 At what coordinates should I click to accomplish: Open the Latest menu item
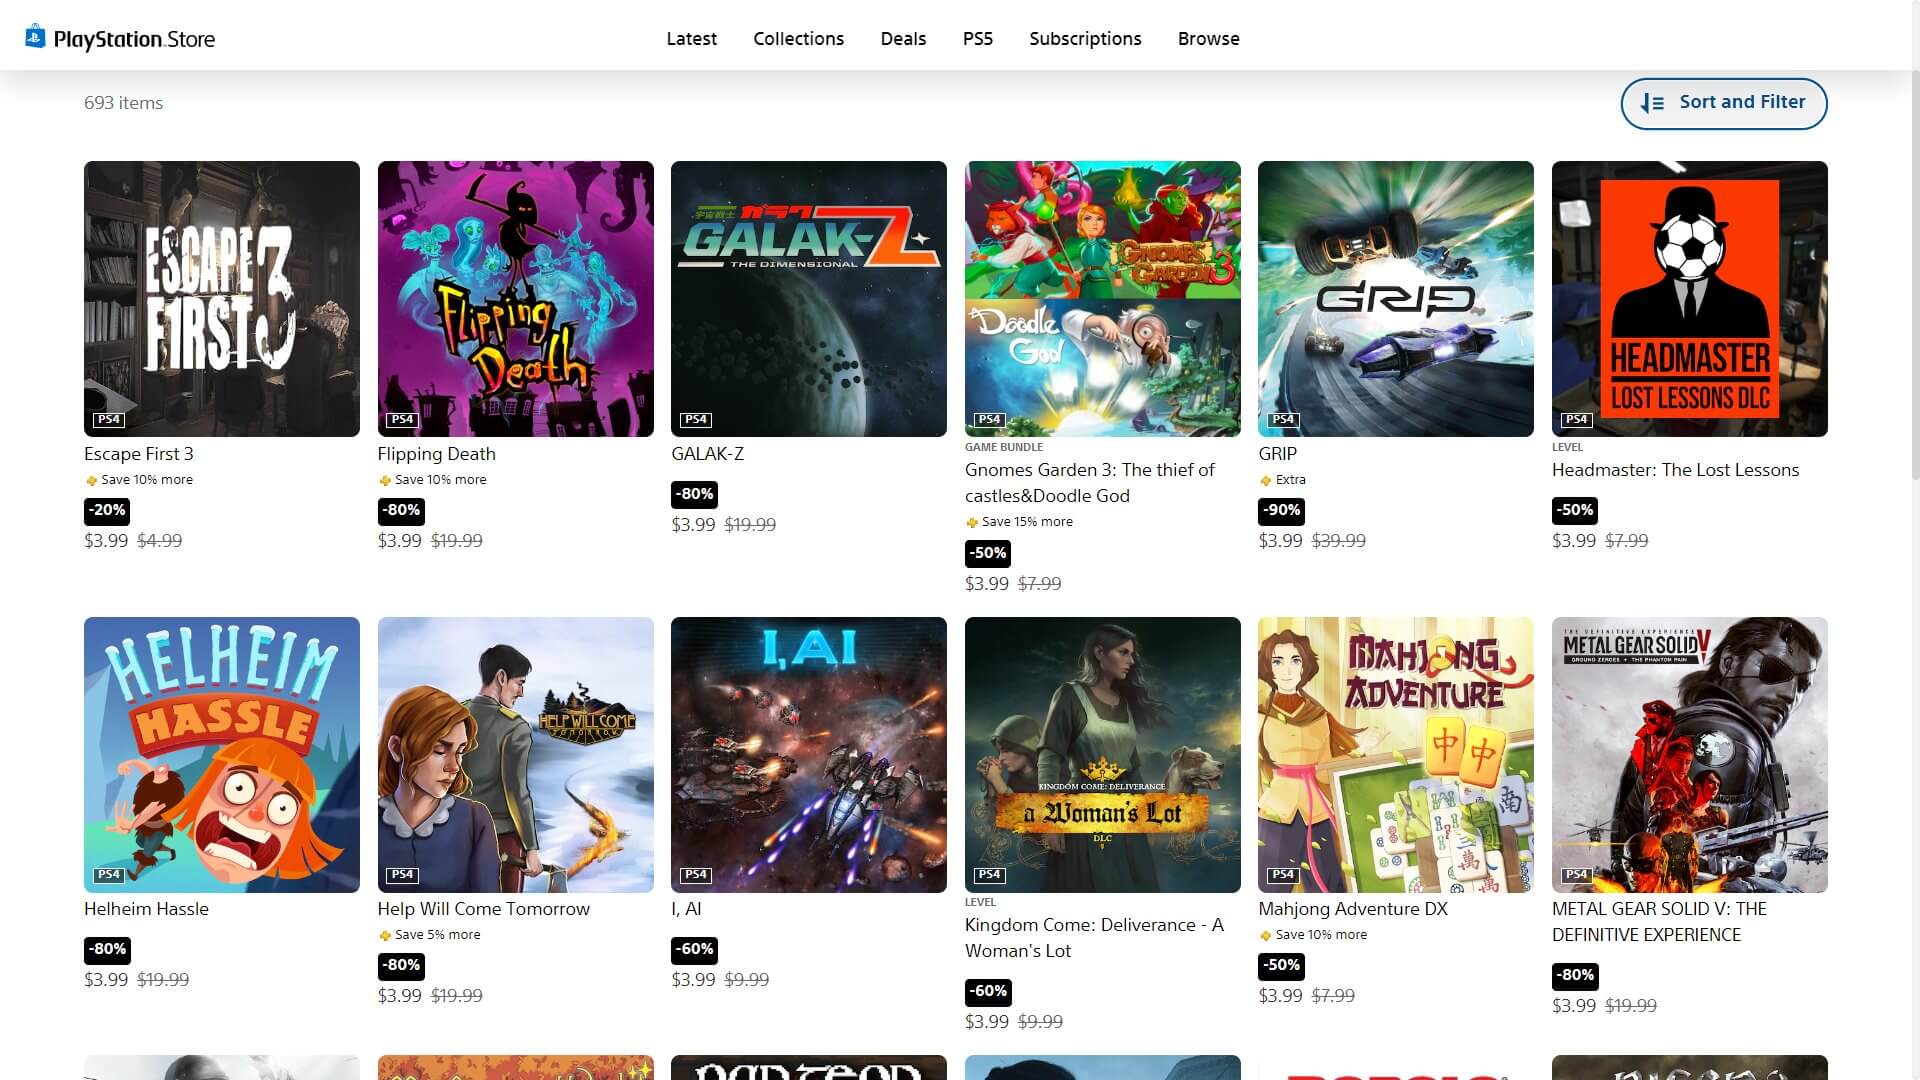pos(691,39)
